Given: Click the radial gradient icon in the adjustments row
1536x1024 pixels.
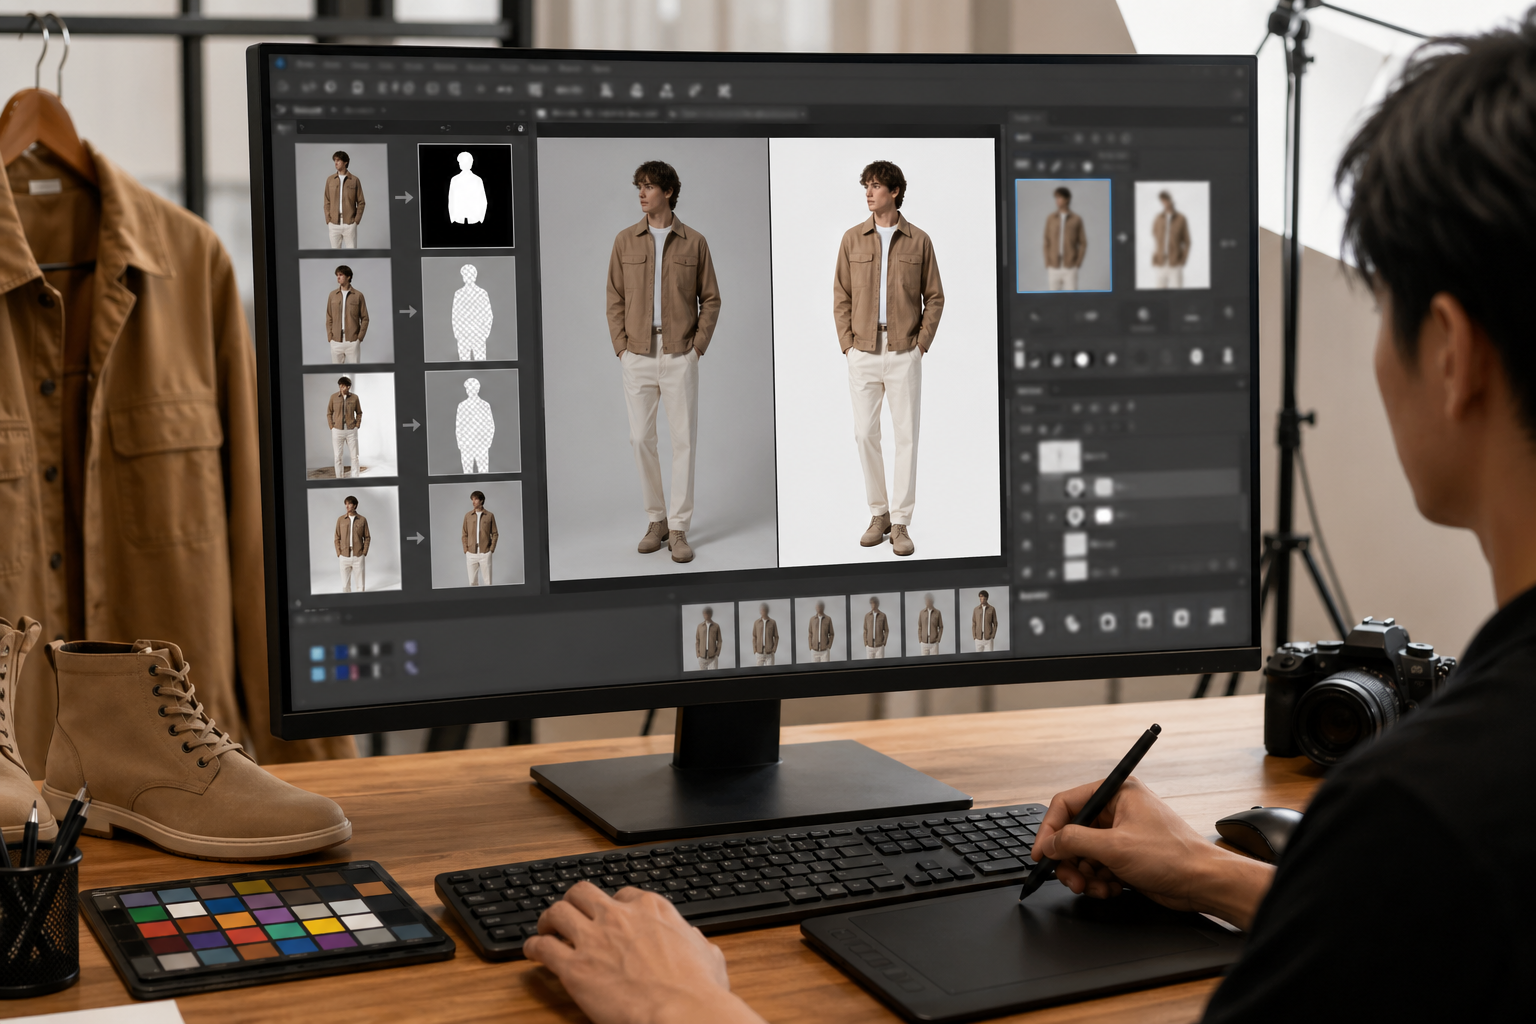Looking at the screenshot, I should pos(1083,358).
